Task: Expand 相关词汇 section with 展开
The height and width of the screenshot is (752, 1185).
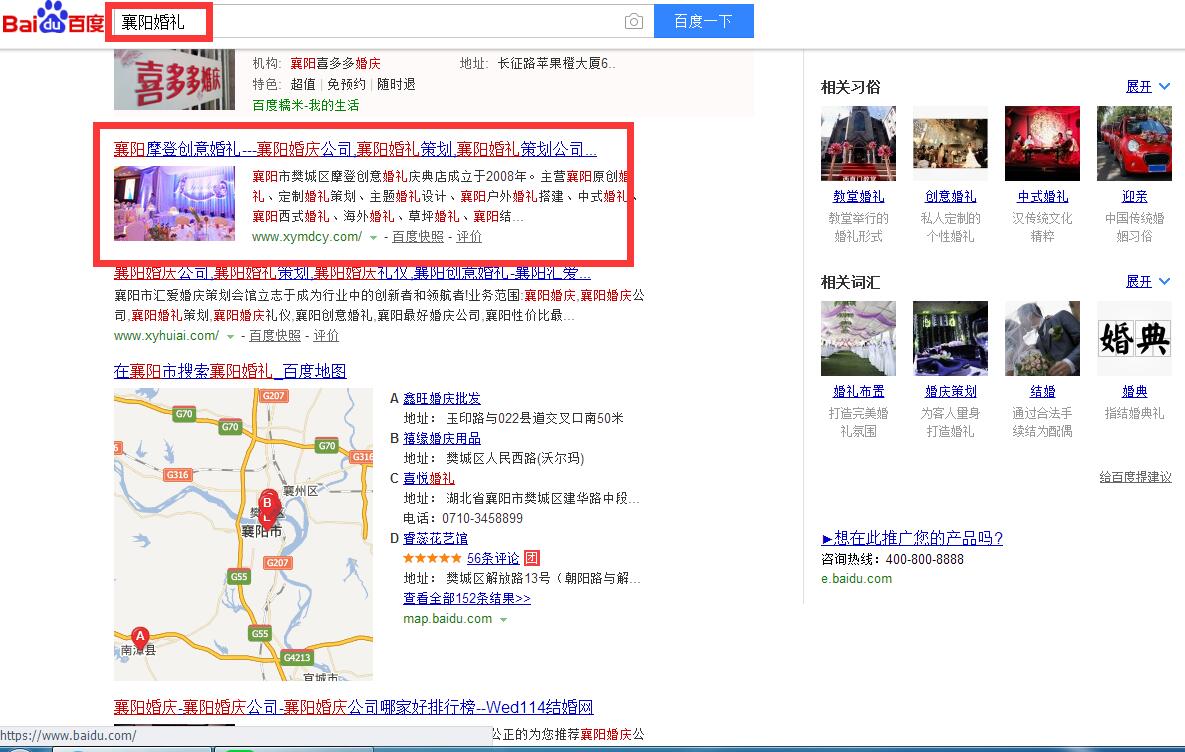Action: click(1147, 281)
